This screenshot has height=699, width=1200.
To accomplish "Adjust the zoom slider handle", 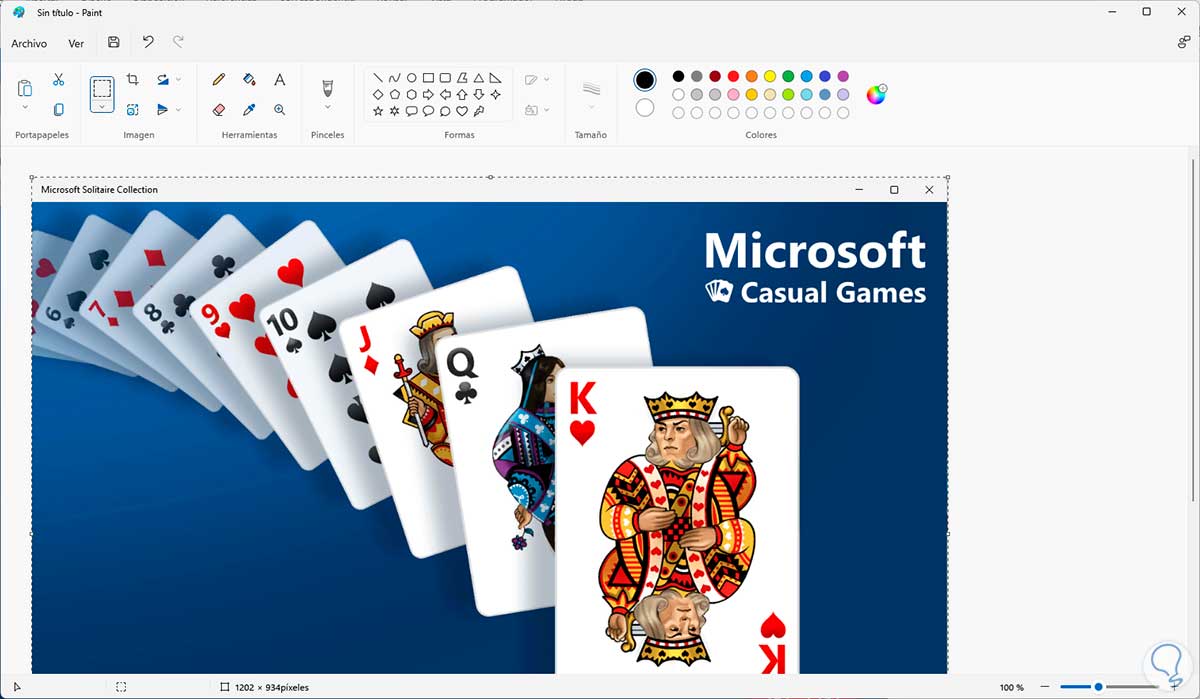I will [x=1099, y=687].
